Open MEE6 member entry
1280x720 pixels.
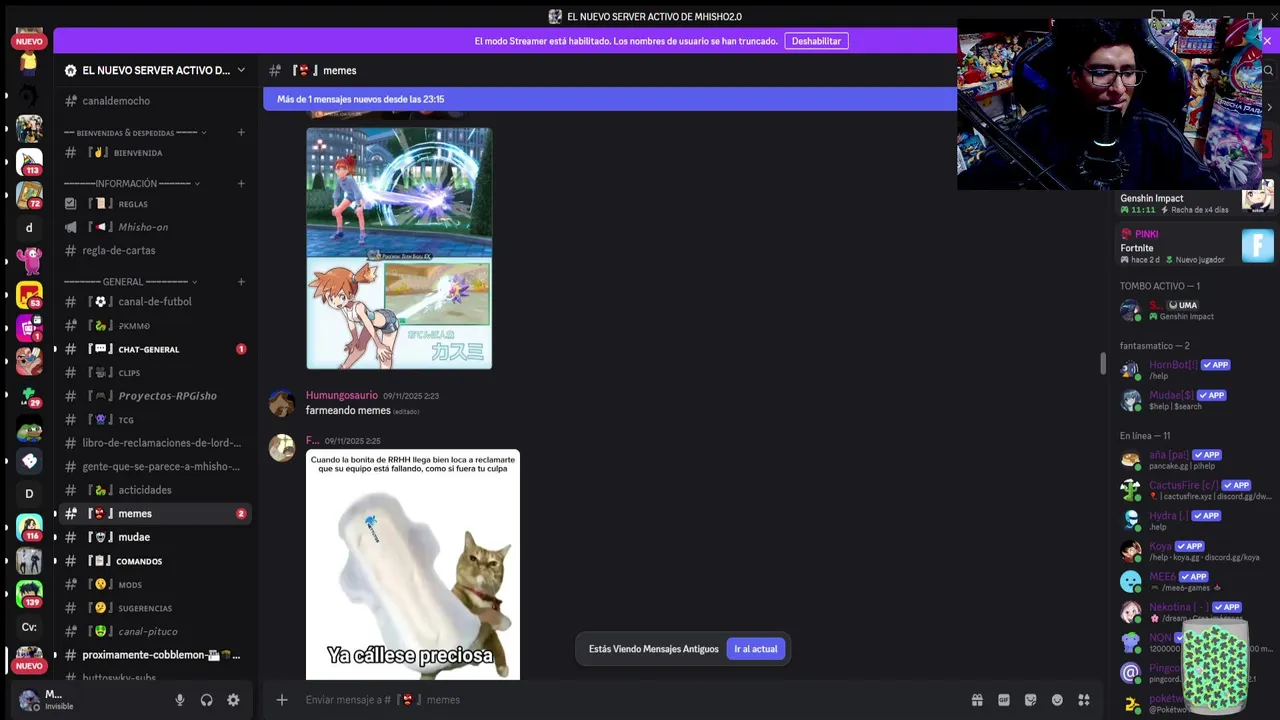point(1195,581)
